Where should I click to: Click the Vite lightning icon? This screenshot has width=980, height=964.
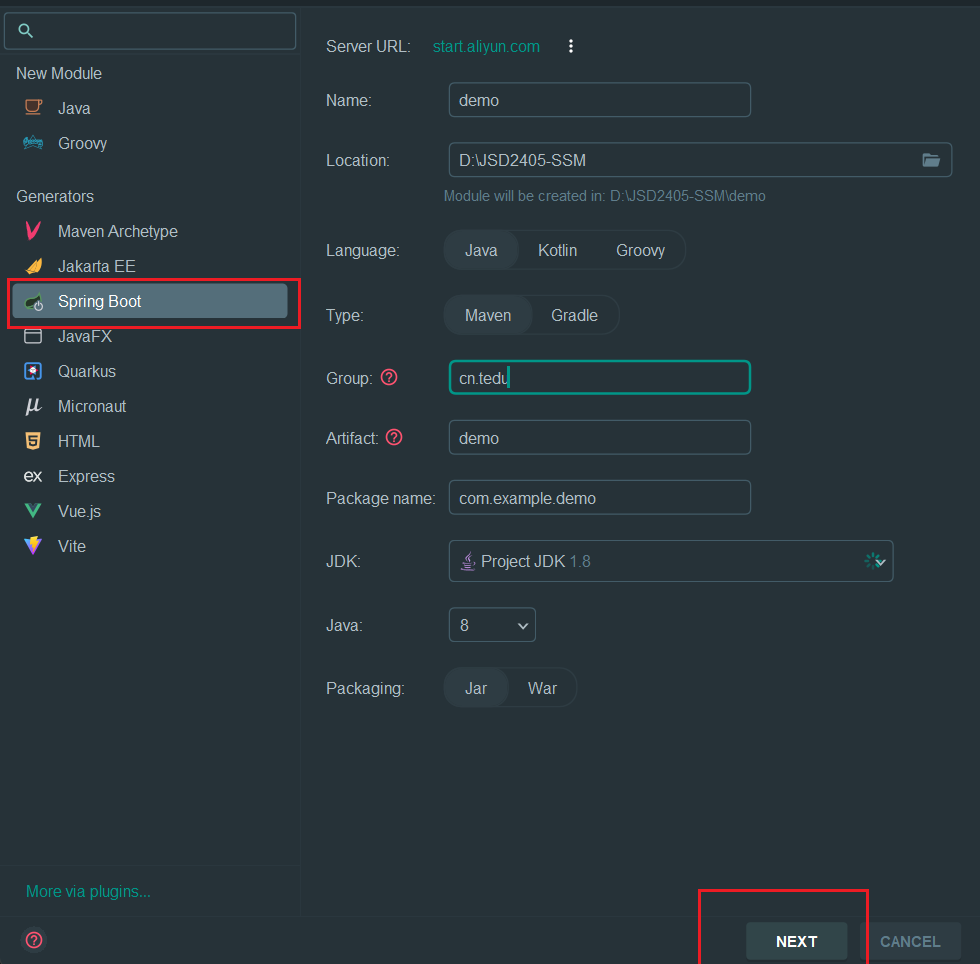33,546
